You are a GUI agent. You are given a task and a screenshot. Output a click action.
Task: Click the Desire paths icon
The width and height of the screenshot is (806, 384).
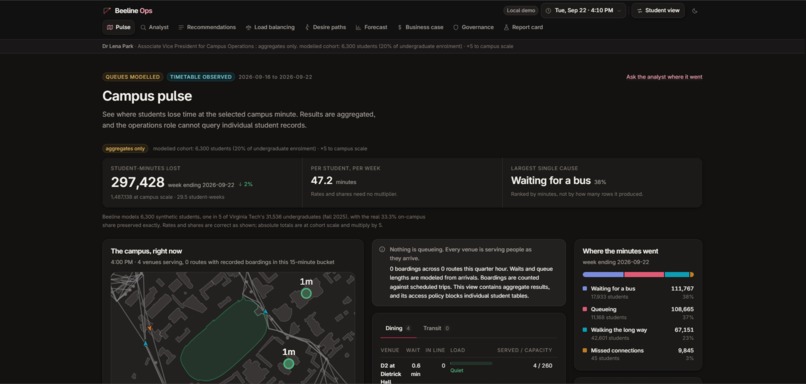(x=307, y=27)
